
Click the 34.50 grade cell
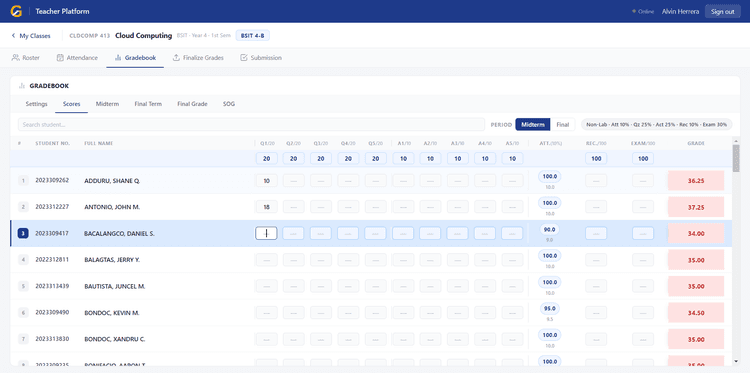696,313
